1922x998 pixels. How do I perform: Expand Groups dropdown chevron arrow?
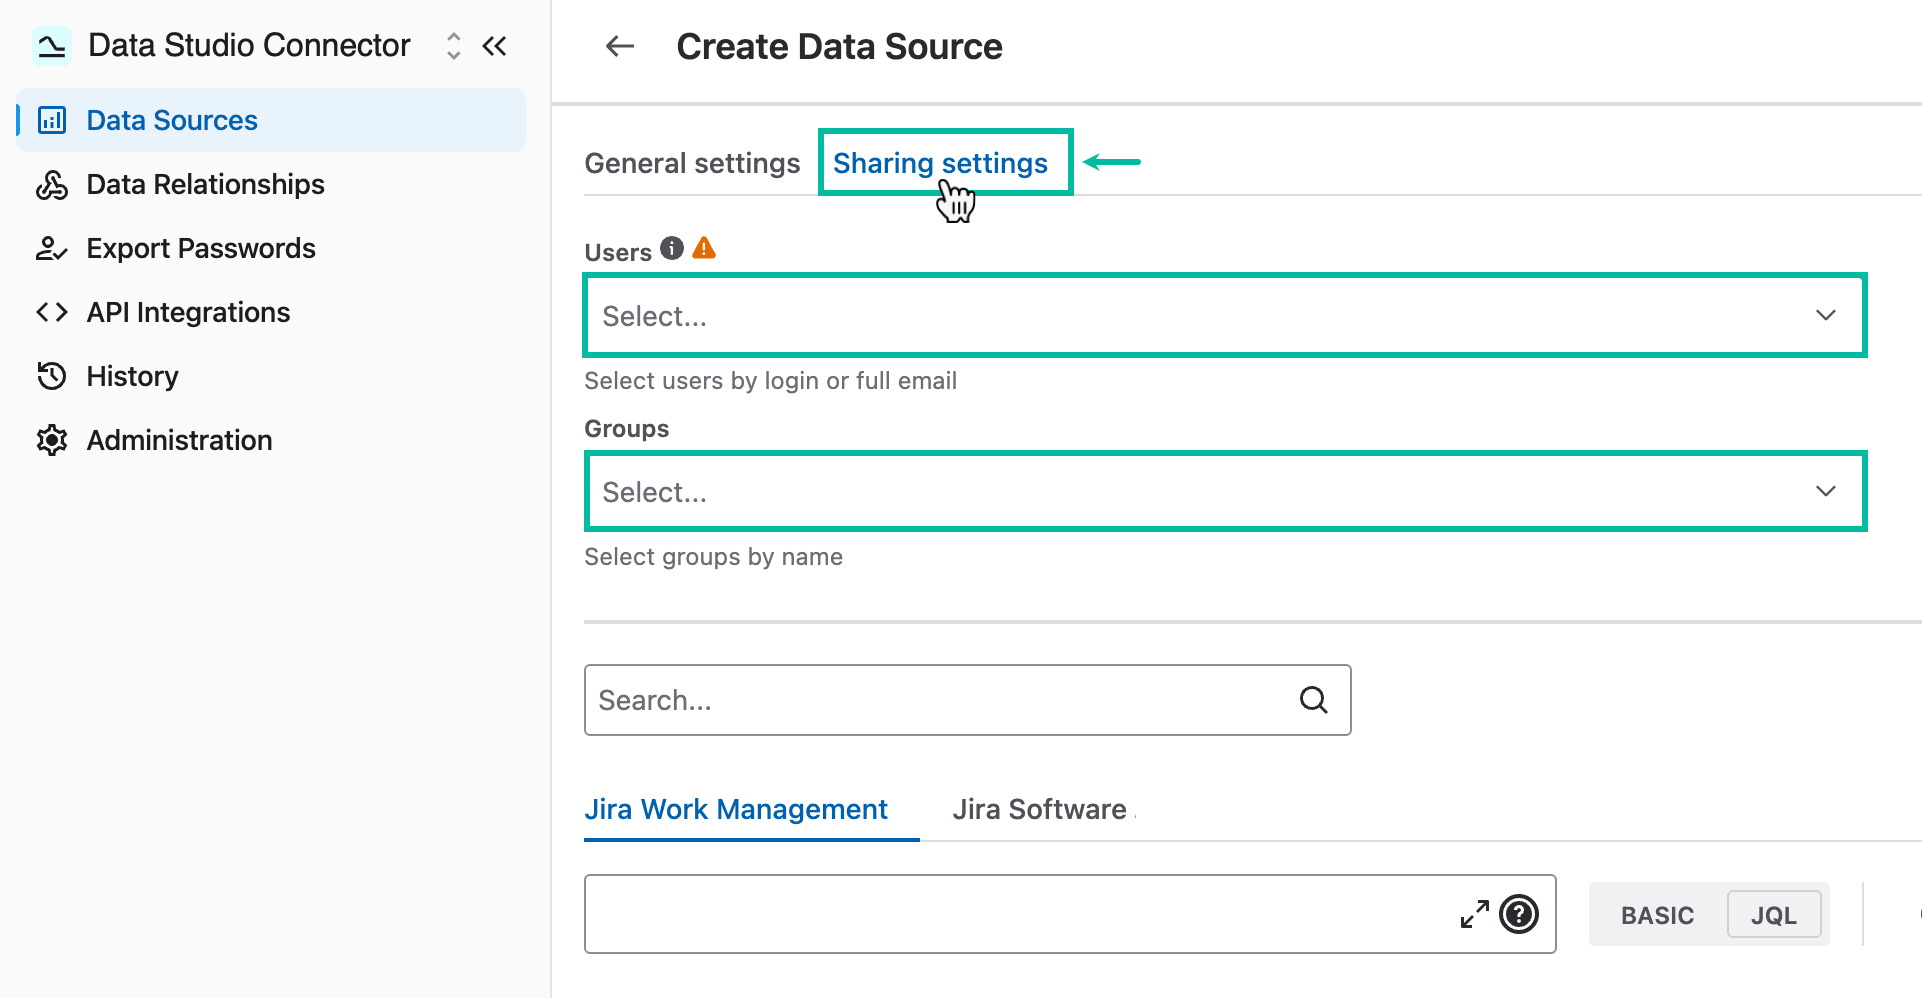click(x=1826, y=492)
